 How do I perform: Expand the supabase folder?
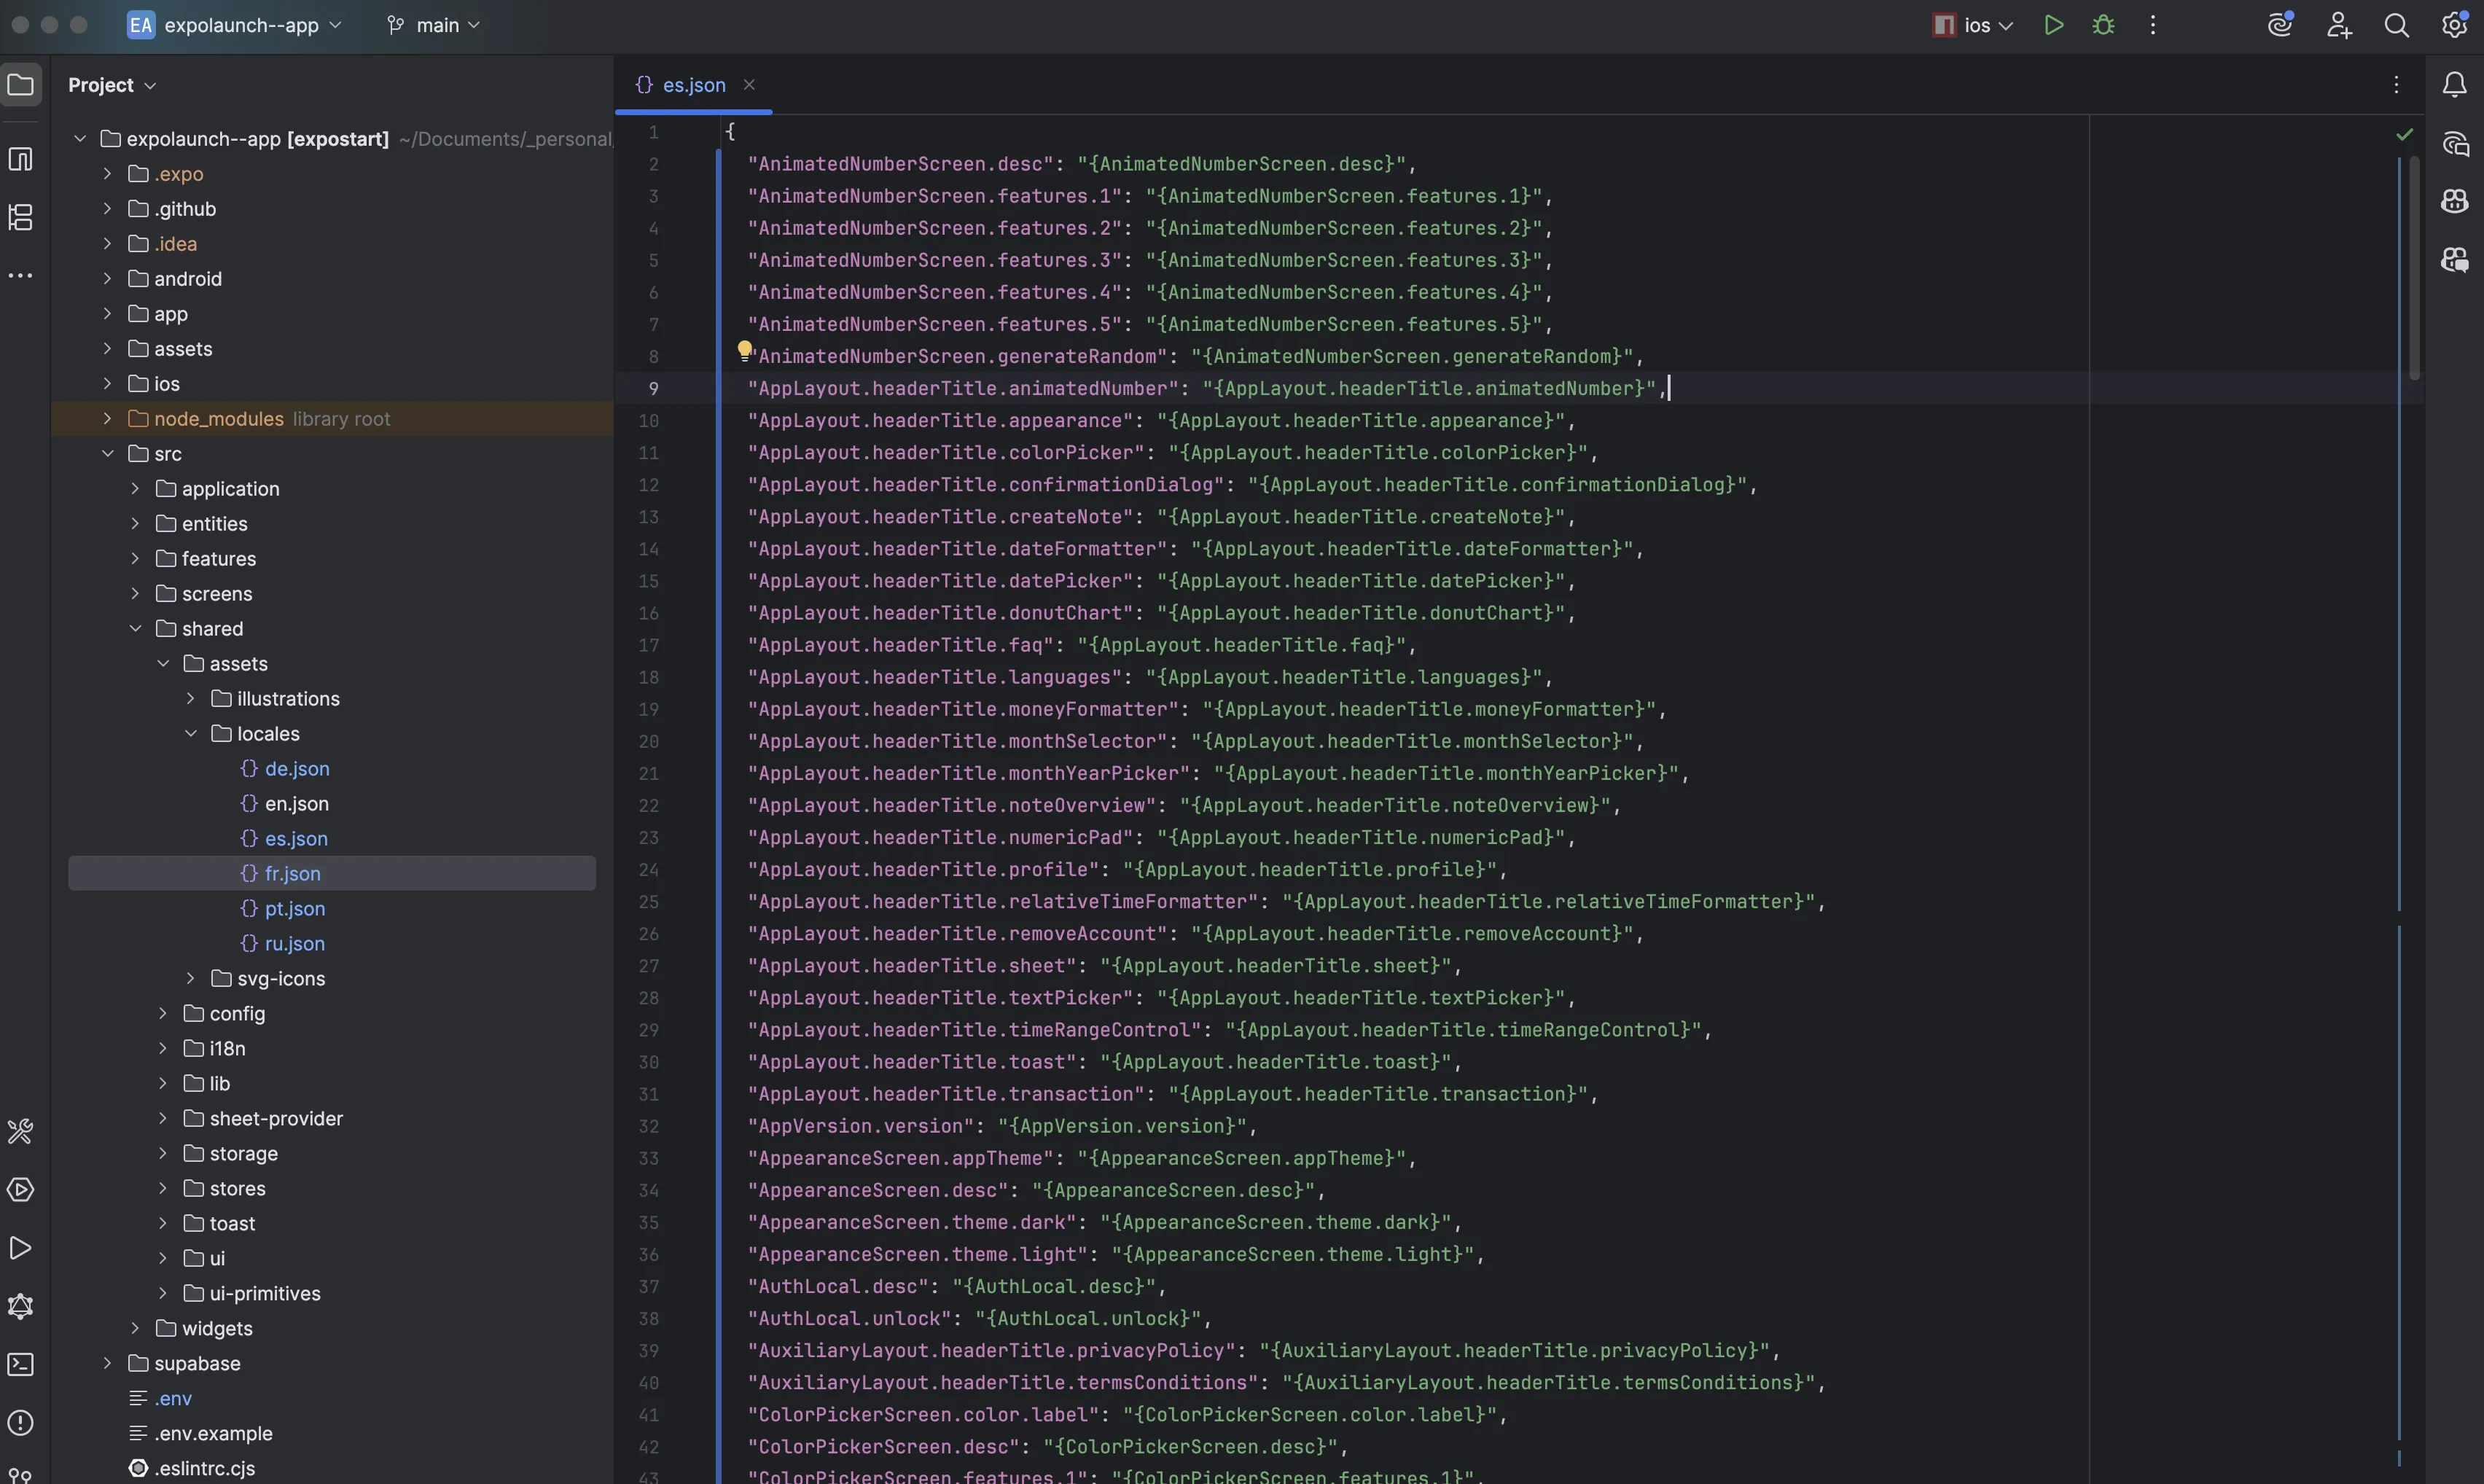[107, 1364]
